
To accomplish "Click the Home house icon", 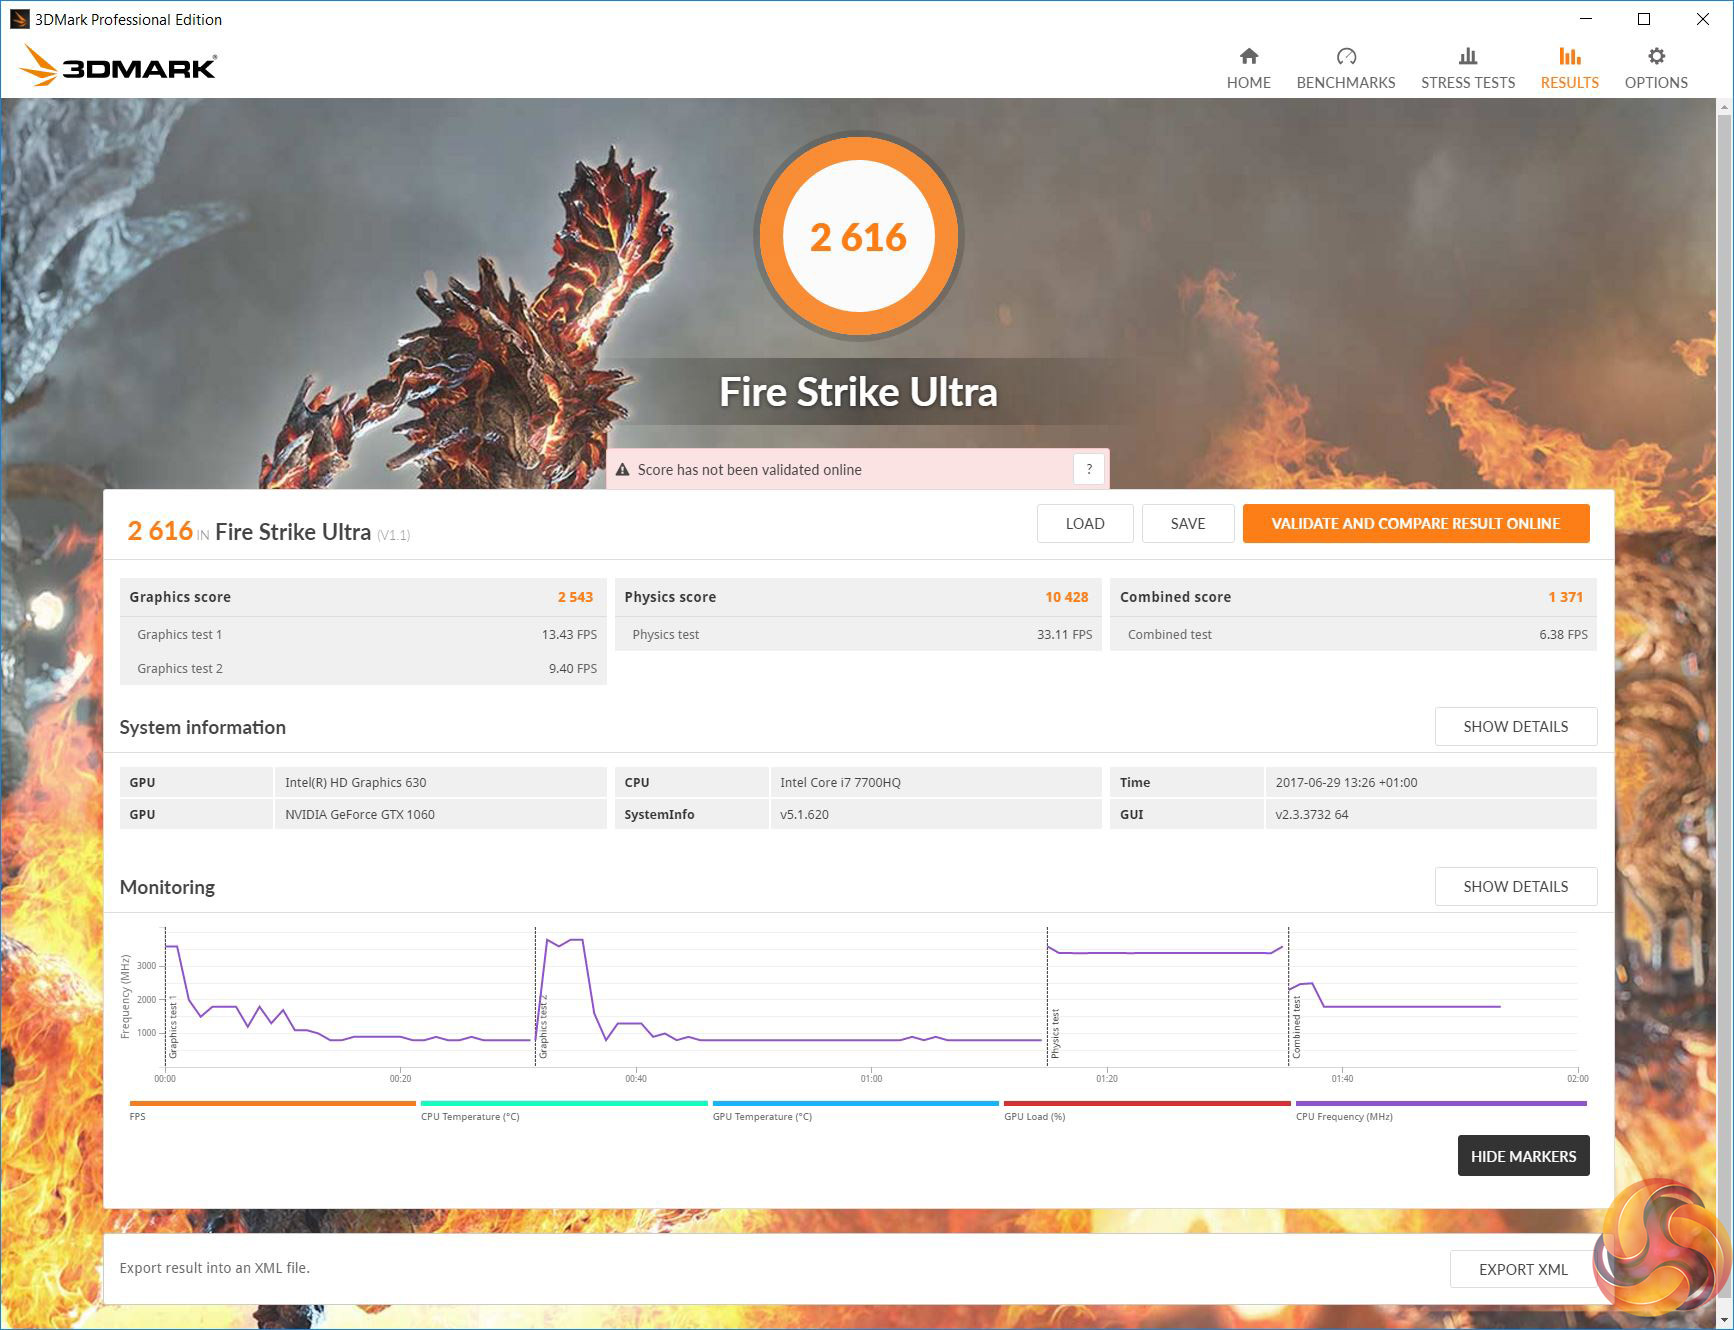I will pos(1248,56).
